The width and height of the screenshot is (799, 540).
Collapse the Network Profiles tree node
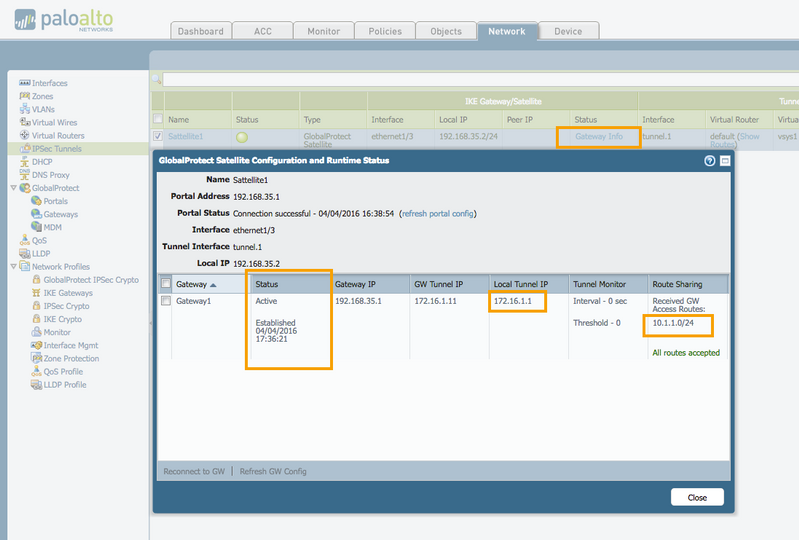[13, 267]
